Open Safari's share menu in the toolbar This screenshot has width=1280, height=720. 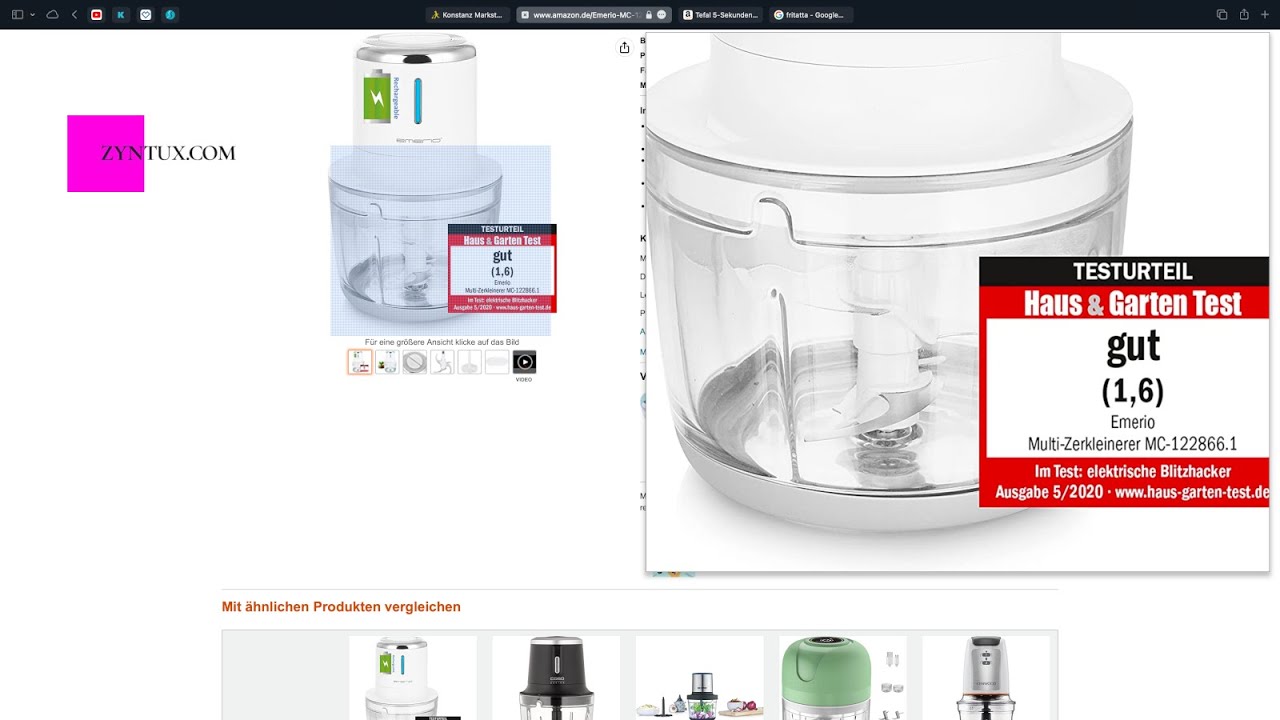1244,15
